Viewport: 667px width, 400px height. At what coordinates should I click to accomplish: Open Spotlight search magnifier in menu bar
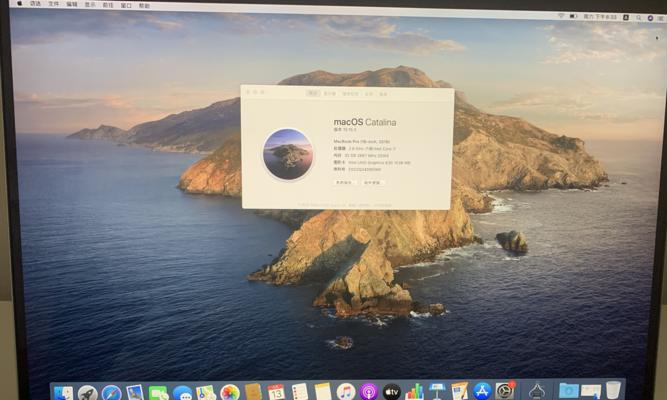(x=638, y=17)
